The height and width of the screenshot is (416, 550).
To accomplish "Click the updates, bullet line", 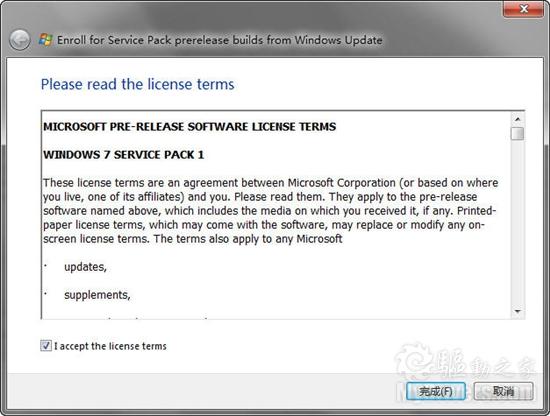I will click(85, 267).
